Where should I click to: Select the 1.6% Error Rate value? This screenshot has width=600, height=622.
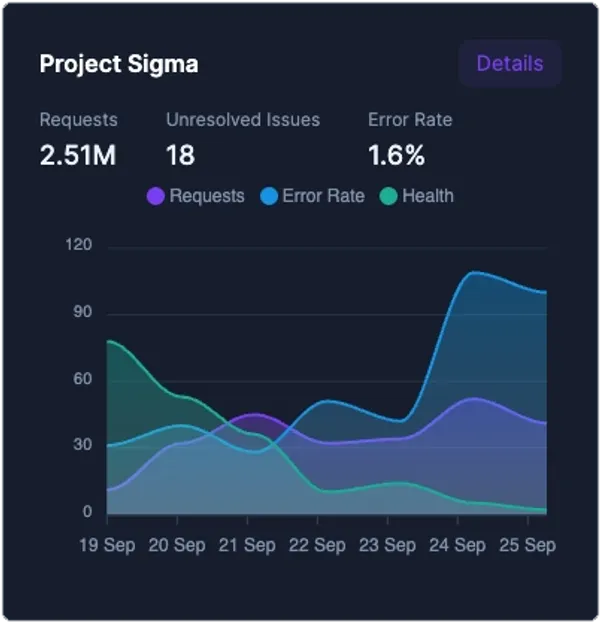pyautogui.click(x=396, y=155)
